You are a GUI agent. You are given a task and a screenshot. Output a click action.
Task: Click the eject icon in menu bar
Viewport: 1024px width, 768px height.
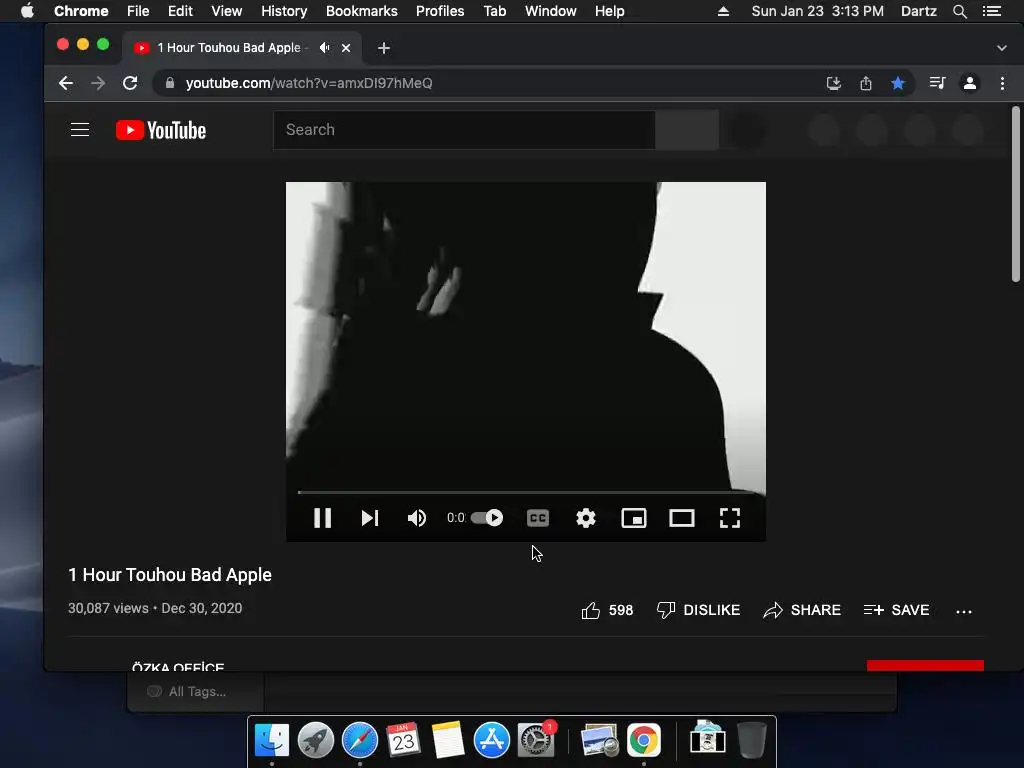point(723,11)
